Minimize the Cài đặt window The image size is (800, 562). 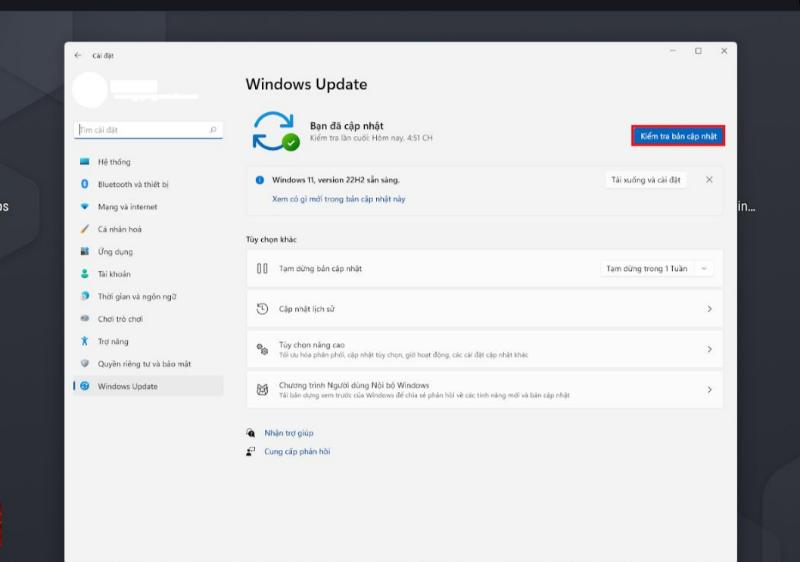click(x=673, y=51)
